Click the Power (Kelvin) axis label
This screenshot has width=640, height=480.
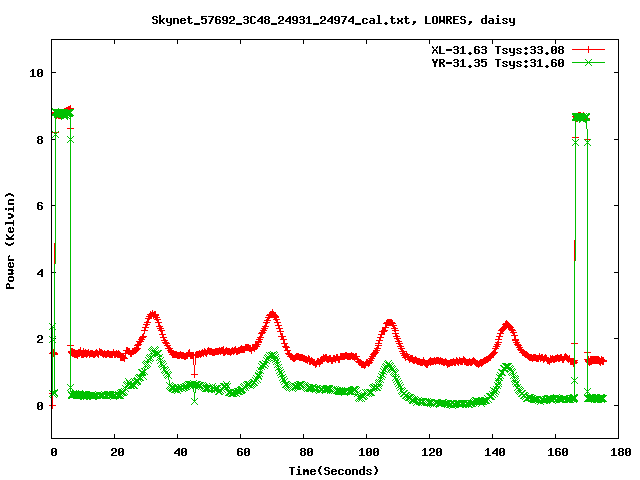click(x=10, y=241)
